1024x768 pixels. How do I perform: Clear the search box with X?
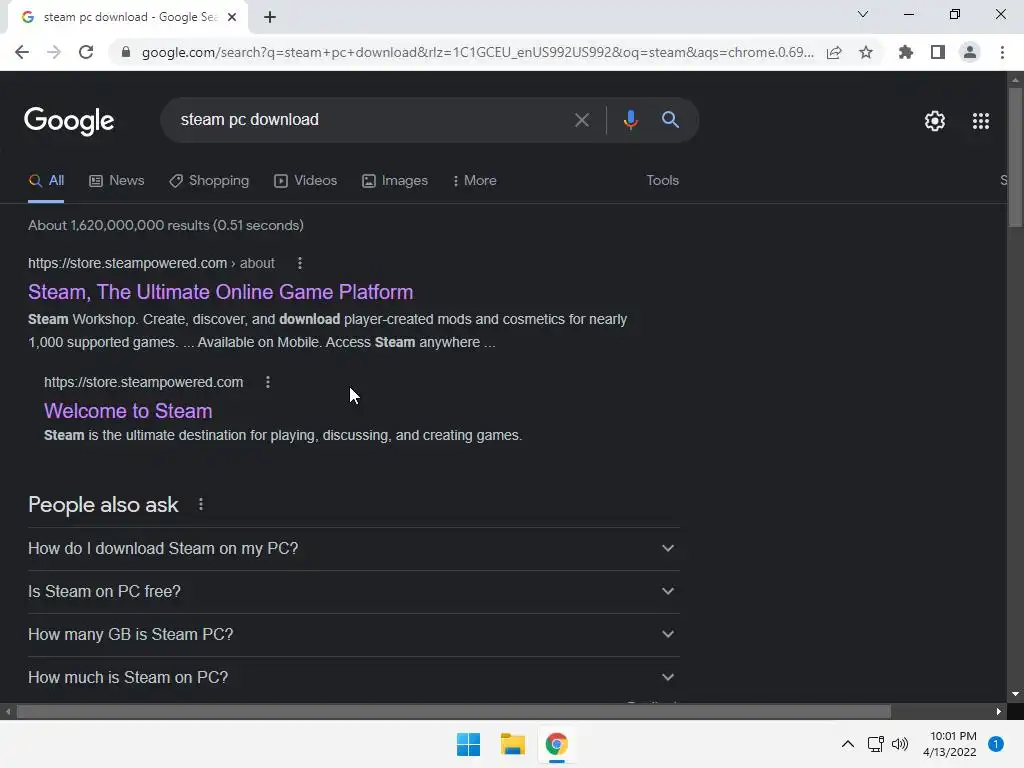(x=581, y=120)
